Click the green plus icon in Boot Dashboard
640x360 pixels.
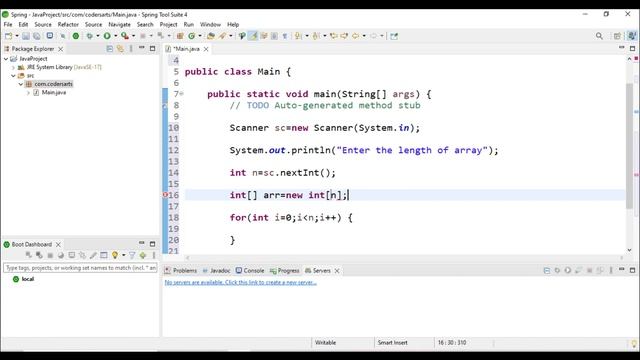[143, 255]
